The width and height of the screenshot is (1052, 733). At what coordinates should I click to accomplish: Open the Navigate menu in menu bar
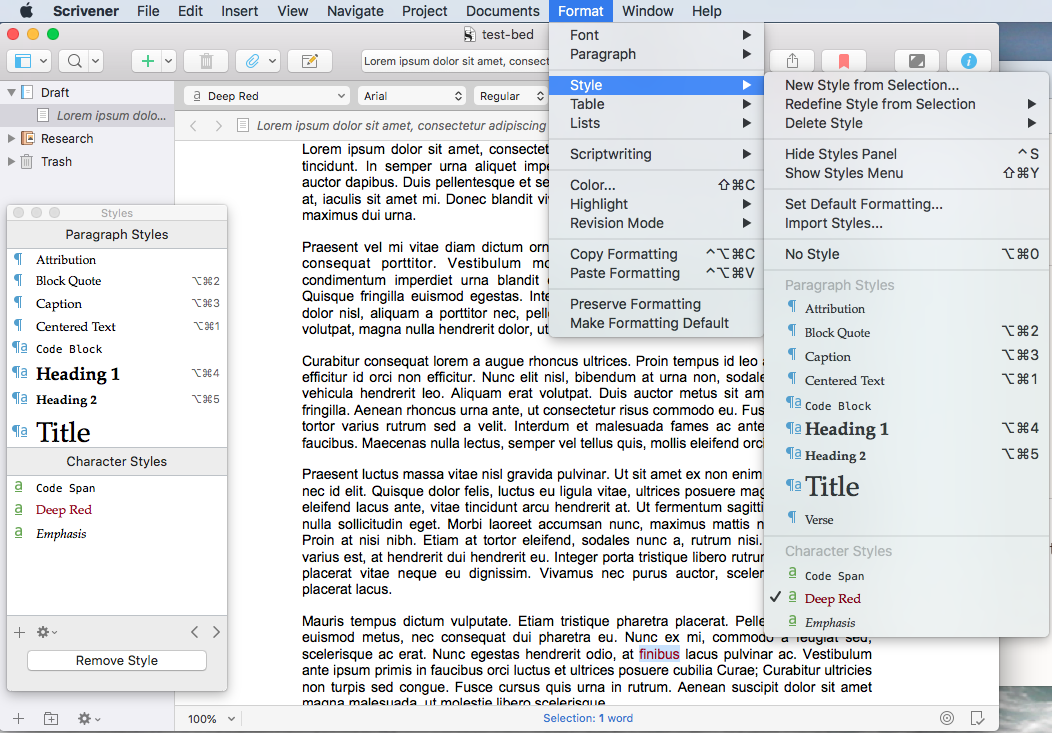[x=355, y=11]
